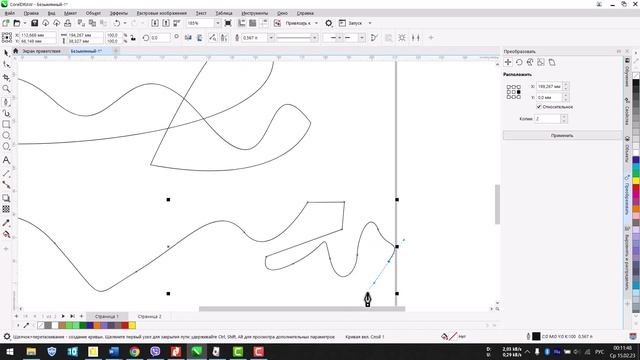The height and width of the screenshot is (360, 640).
Task: Select bottom-left anchor point in docker grid
Action: click(509, 97)
